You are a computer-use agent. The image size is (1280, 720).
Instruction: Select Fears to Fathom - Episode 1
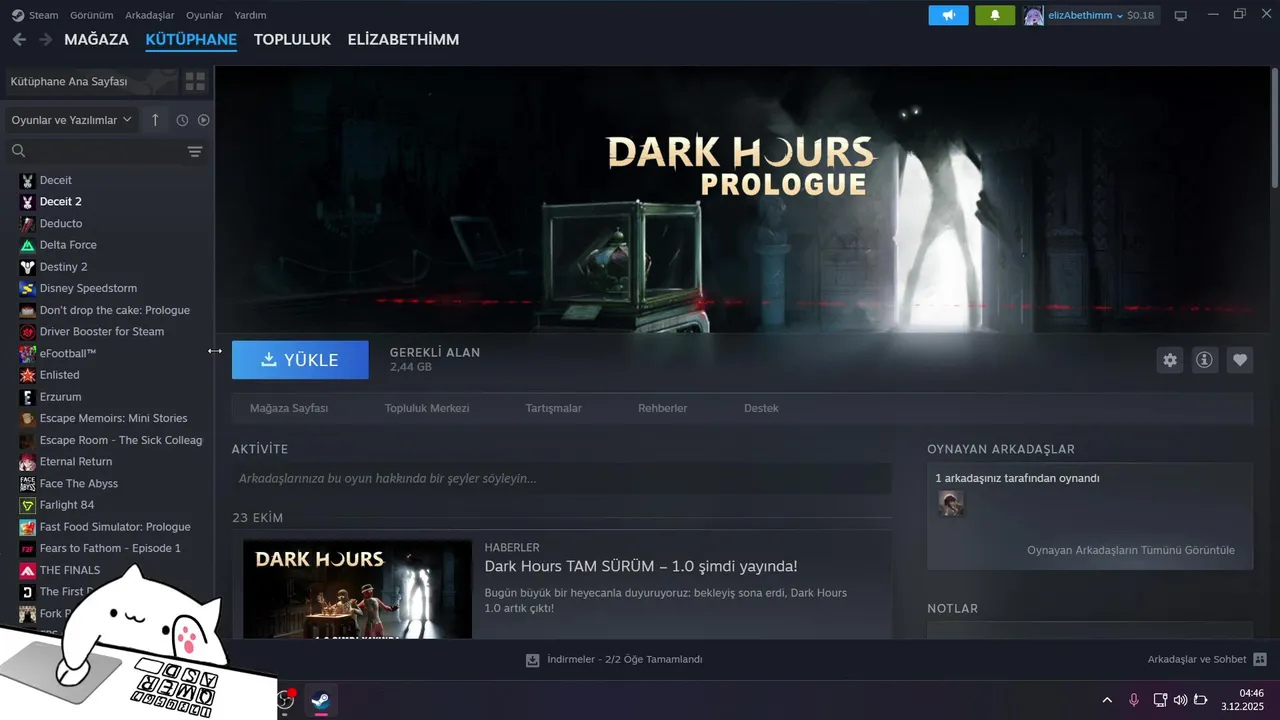pos(110,549)
